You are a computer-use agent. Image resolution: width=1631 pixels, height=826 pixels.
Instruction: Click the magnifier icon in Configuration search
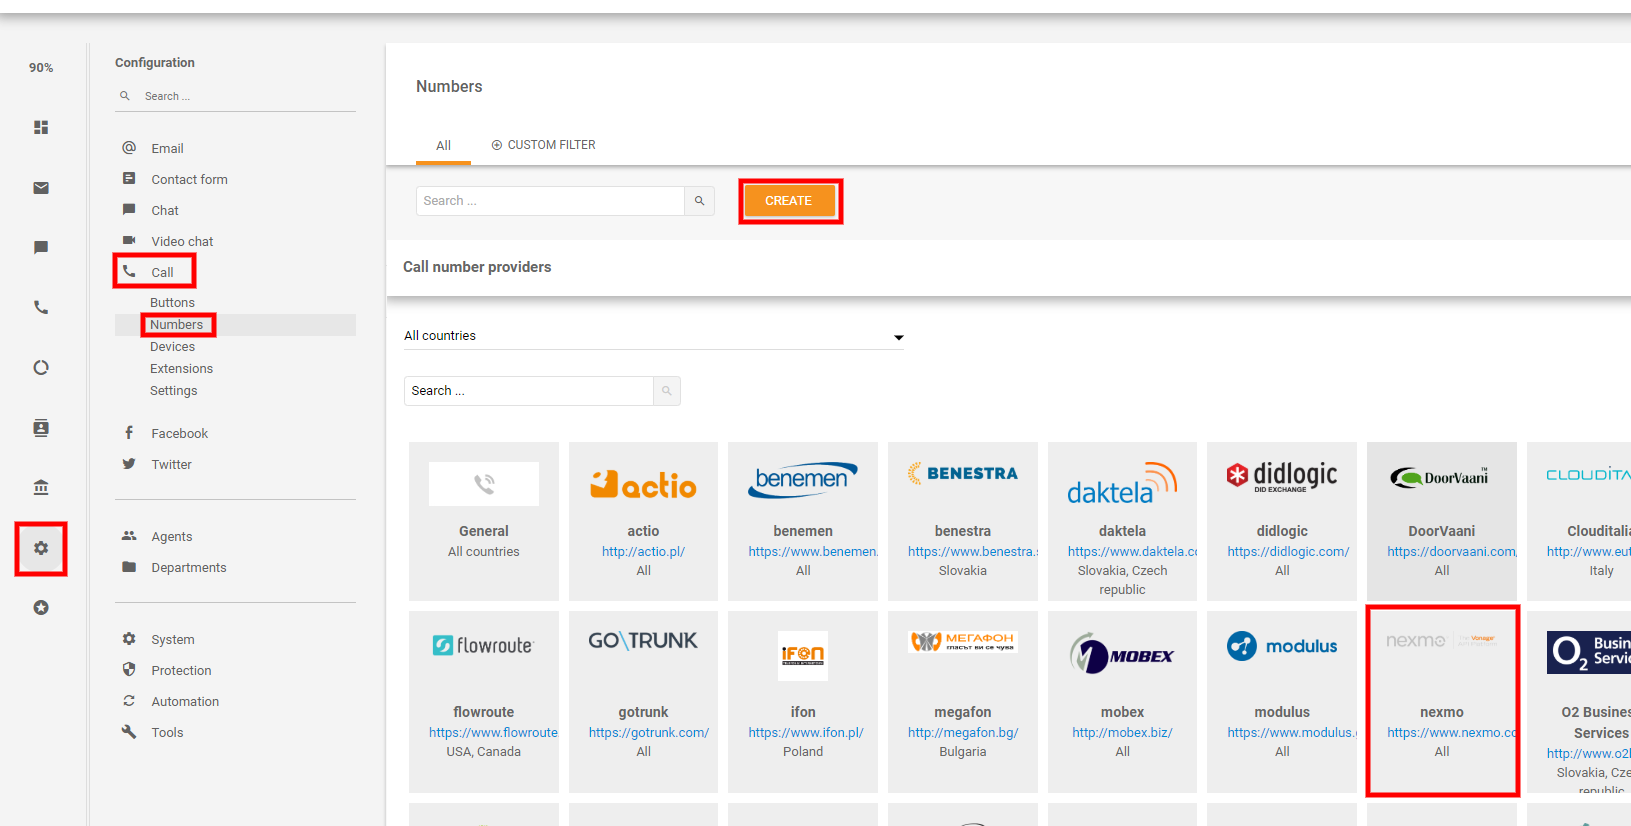[125, 96]
